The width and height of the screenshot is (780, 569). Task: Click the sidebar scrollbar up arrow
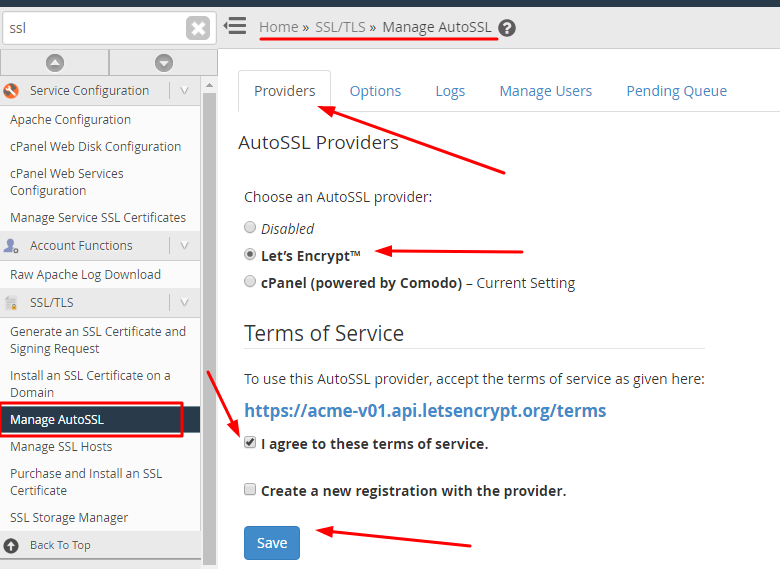(x=209, y=86)
